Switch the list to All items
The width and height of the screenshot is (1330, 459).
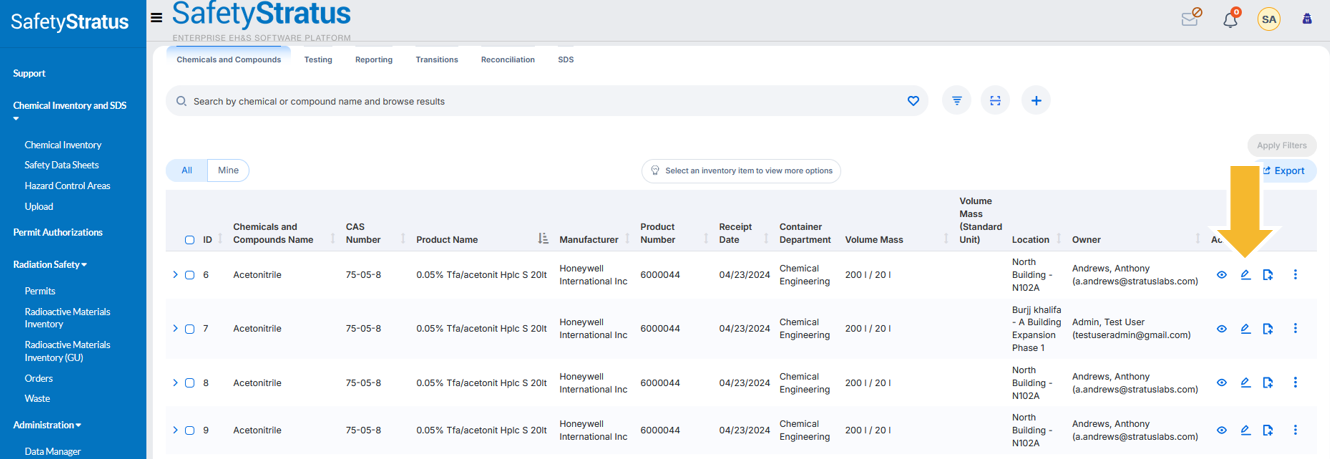(187, 171)
